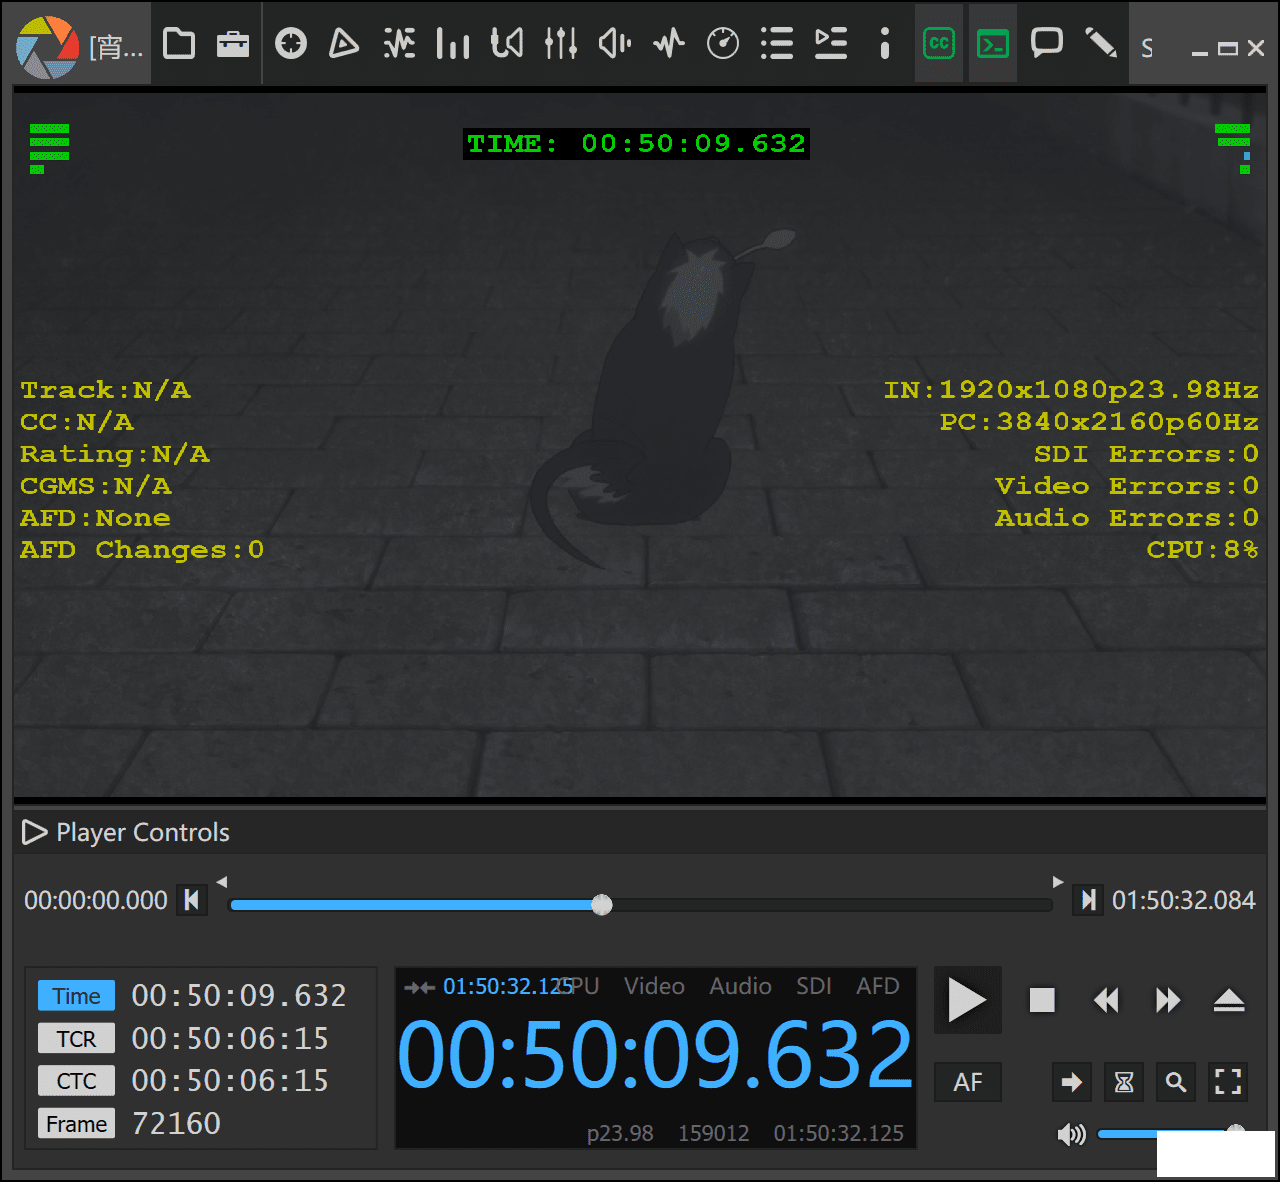
Task: Click the volume slider track
Action: [1170, 1134]
